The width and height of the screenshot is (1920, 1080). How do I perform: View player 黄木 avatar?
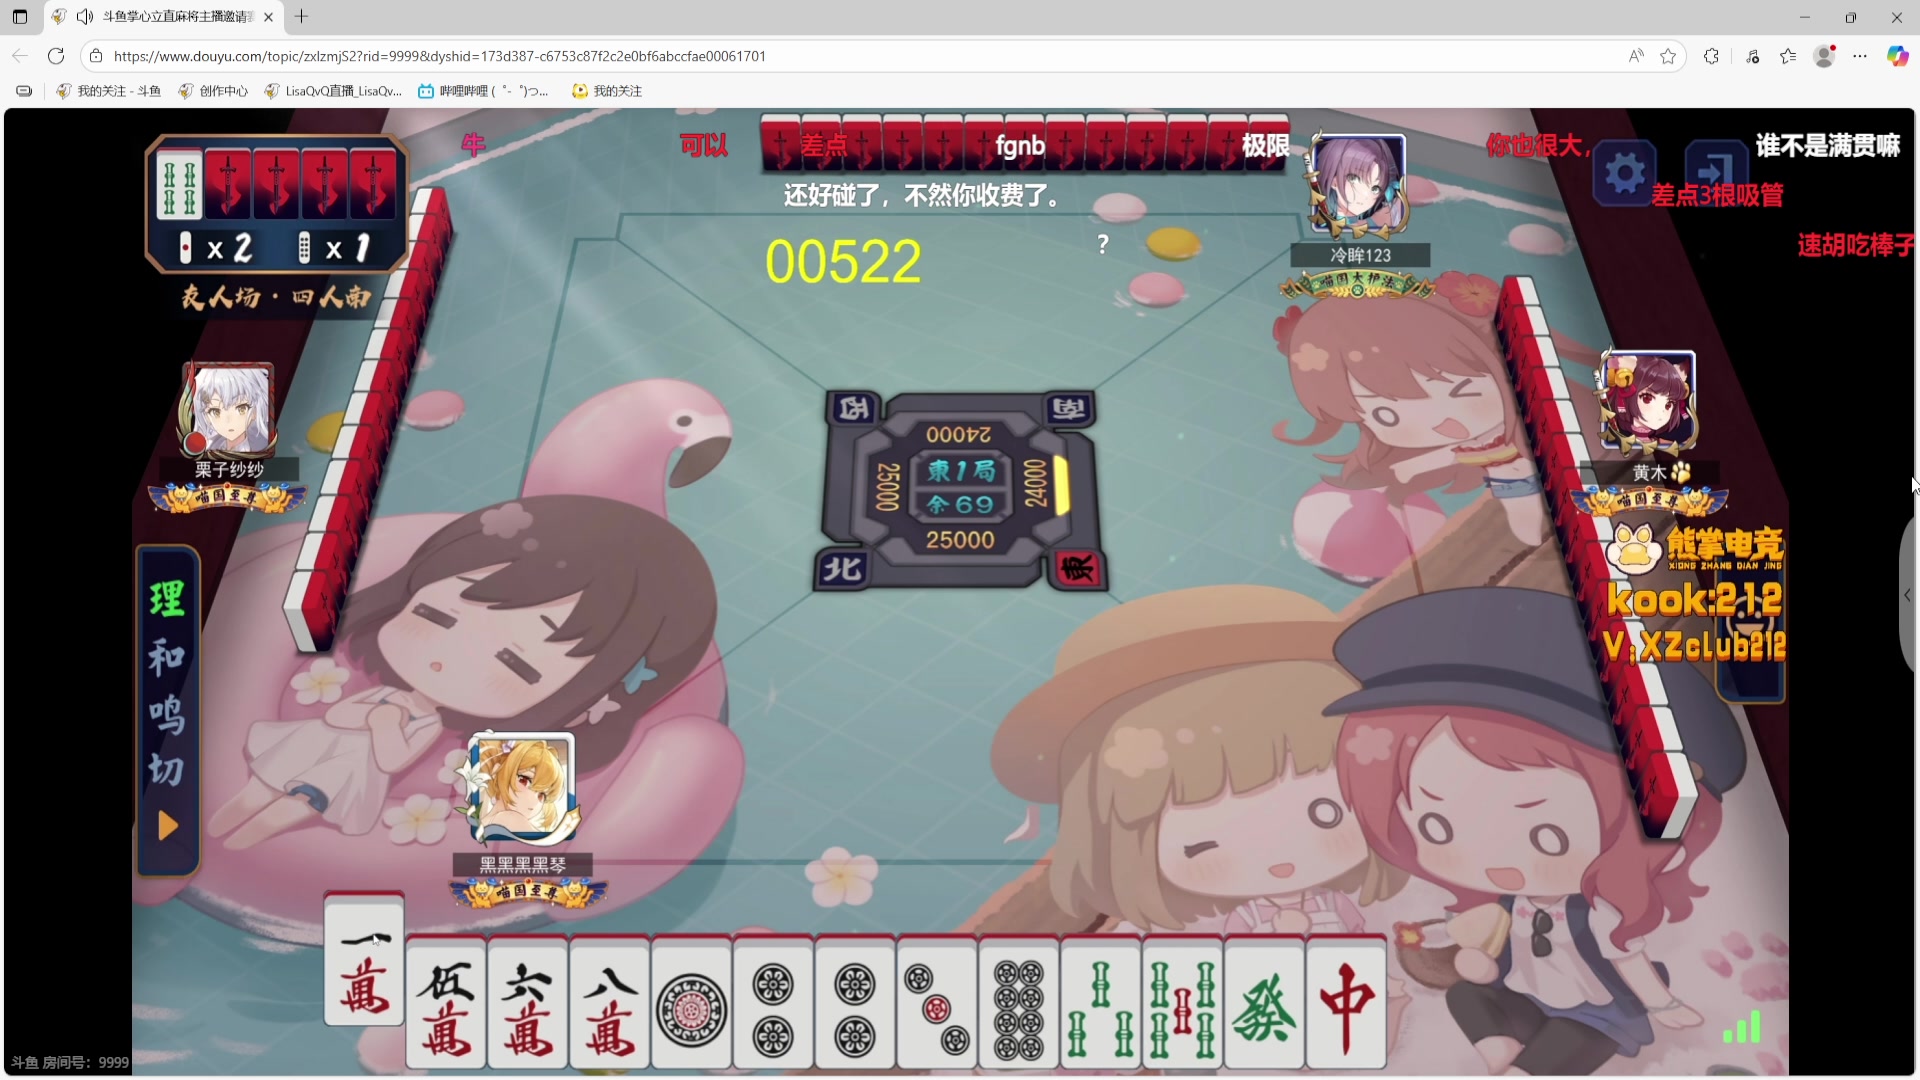click(x=1648, y=402)
